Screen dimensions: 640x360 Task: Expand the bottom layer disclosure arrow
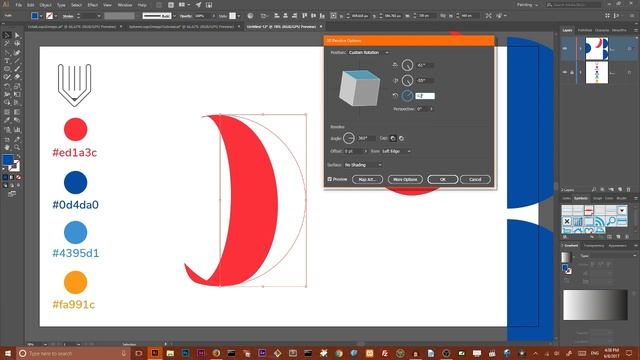click(581, 72)
